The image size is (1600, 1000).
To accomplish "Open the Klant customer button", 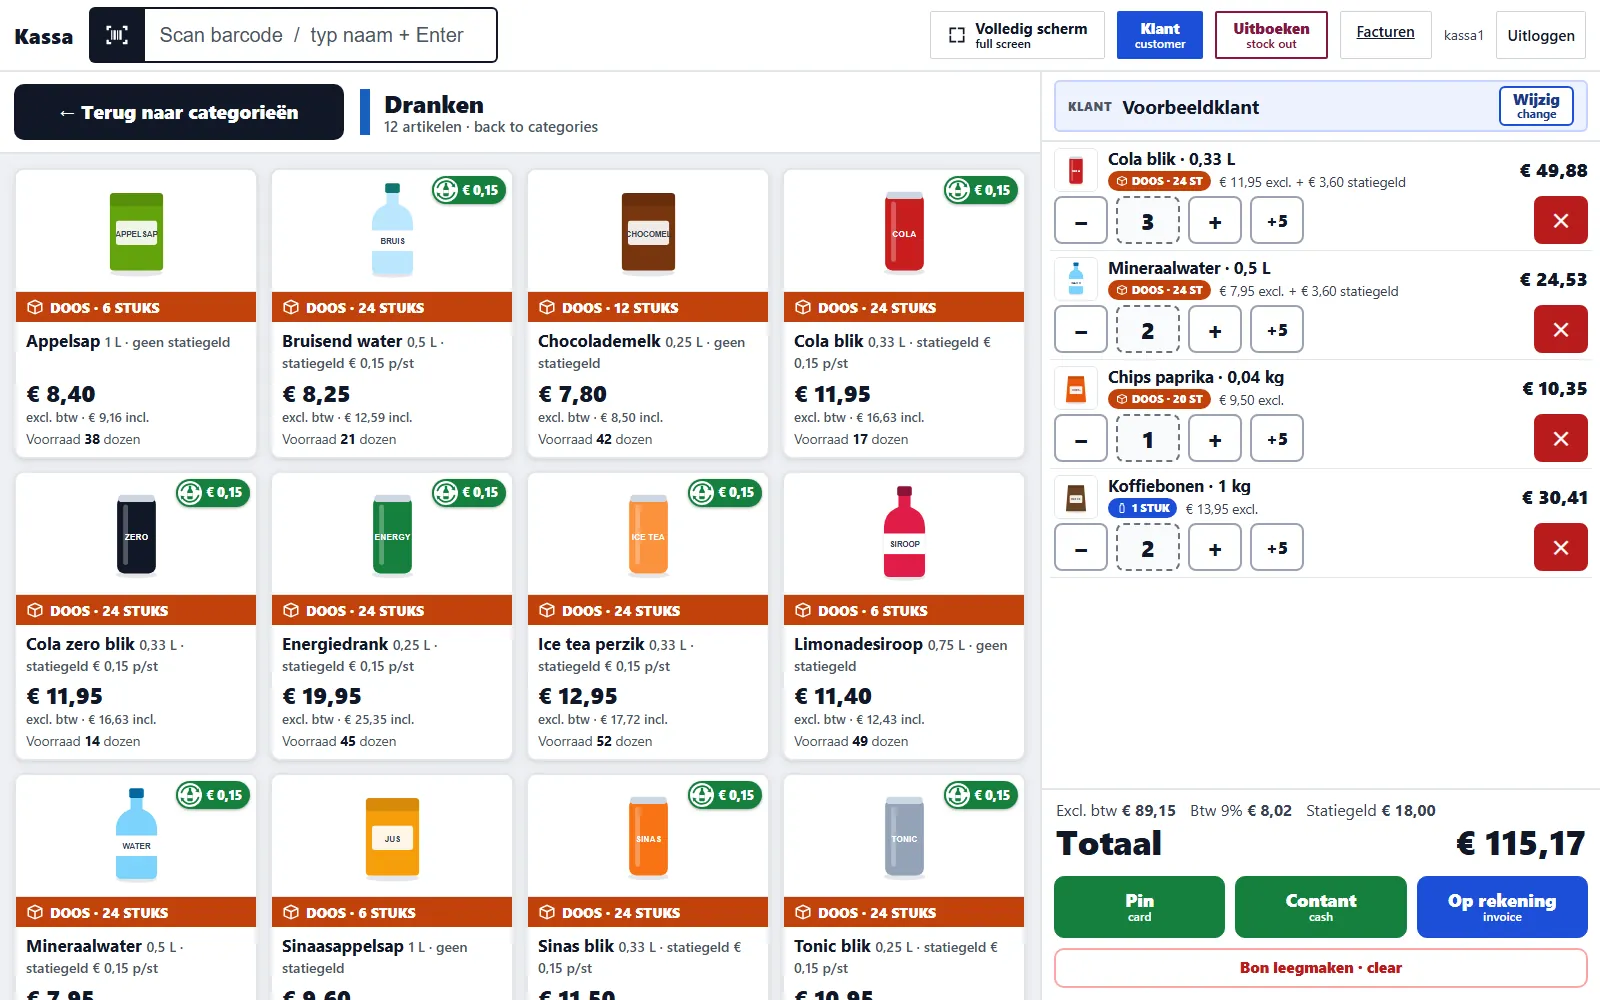I will [x=1160, y=35].
